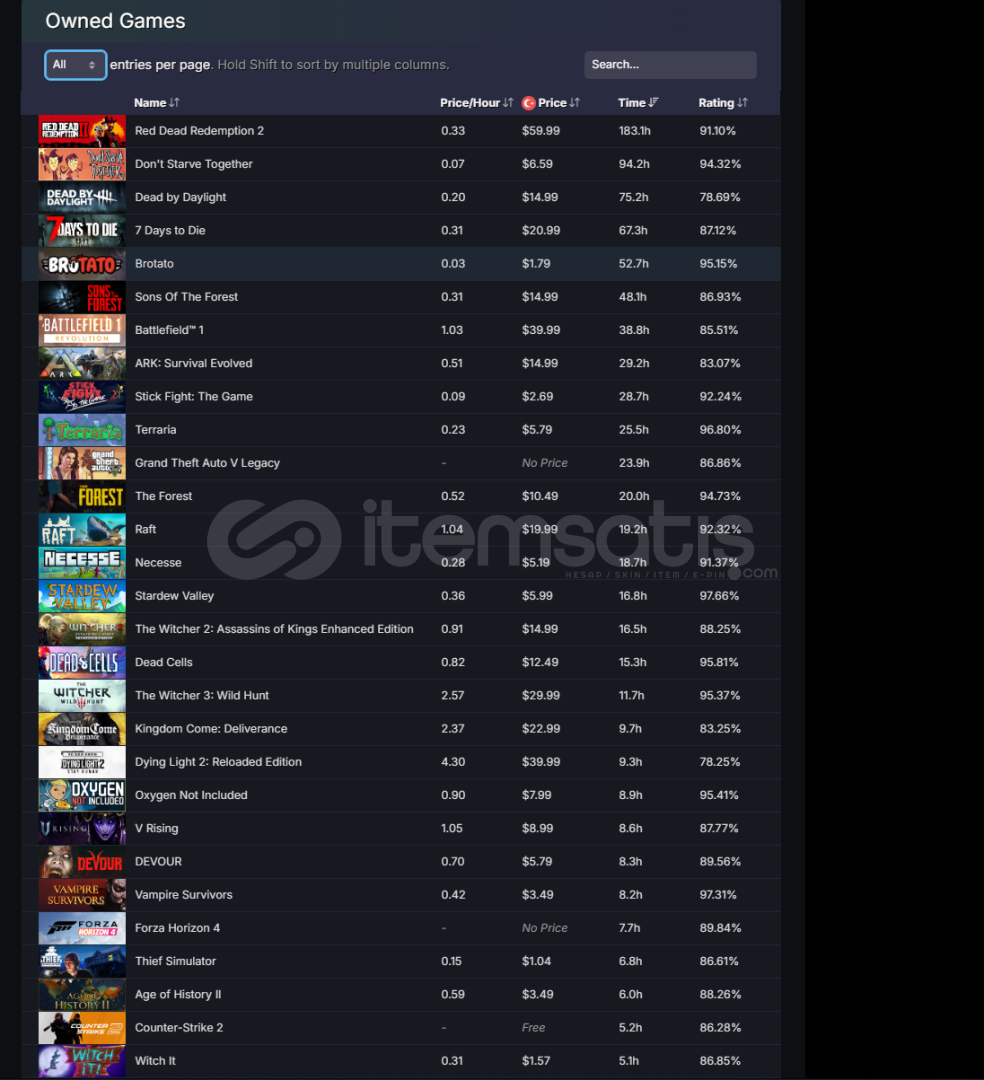Click the "Witch It" game name
Viewport: 984px width, 1080px height.
[155, 1061]
